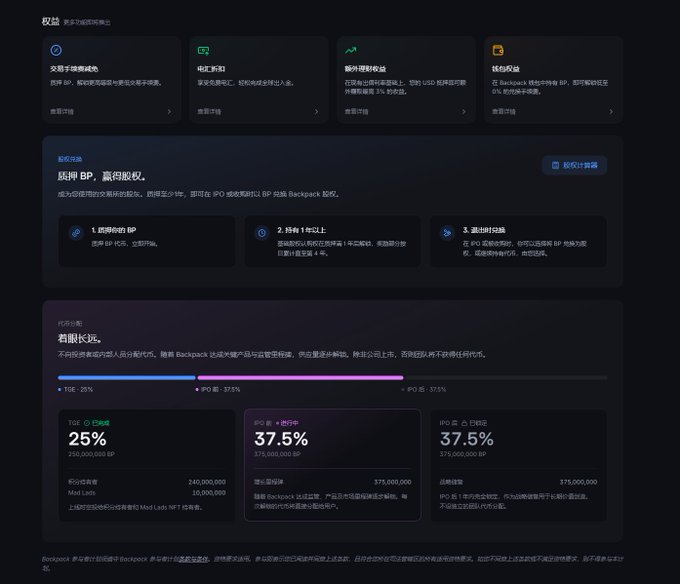Image resolution: width=680 pixels, height=584 pixels.
Task: Click the 着眼长远 heading
Action: [80, 338]
